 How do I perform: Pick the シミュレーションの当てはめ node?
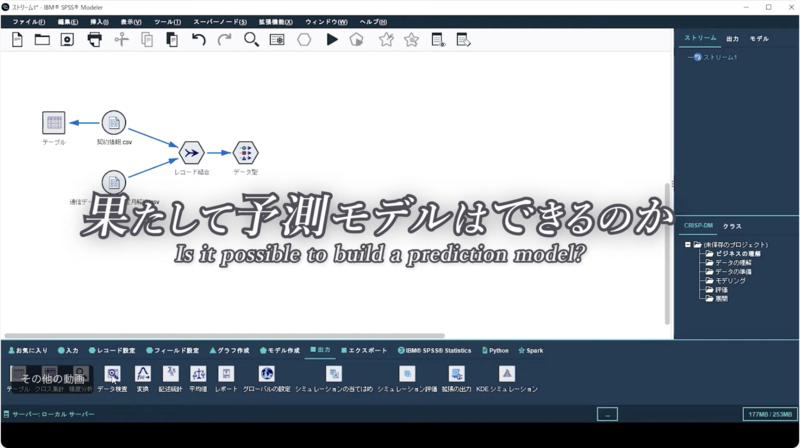point(334,379)
